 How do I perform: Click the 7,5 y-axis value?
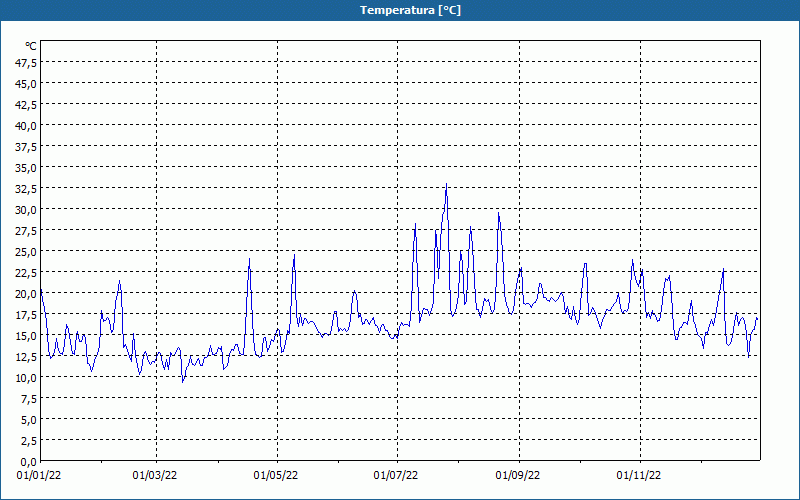click(29, 399)
